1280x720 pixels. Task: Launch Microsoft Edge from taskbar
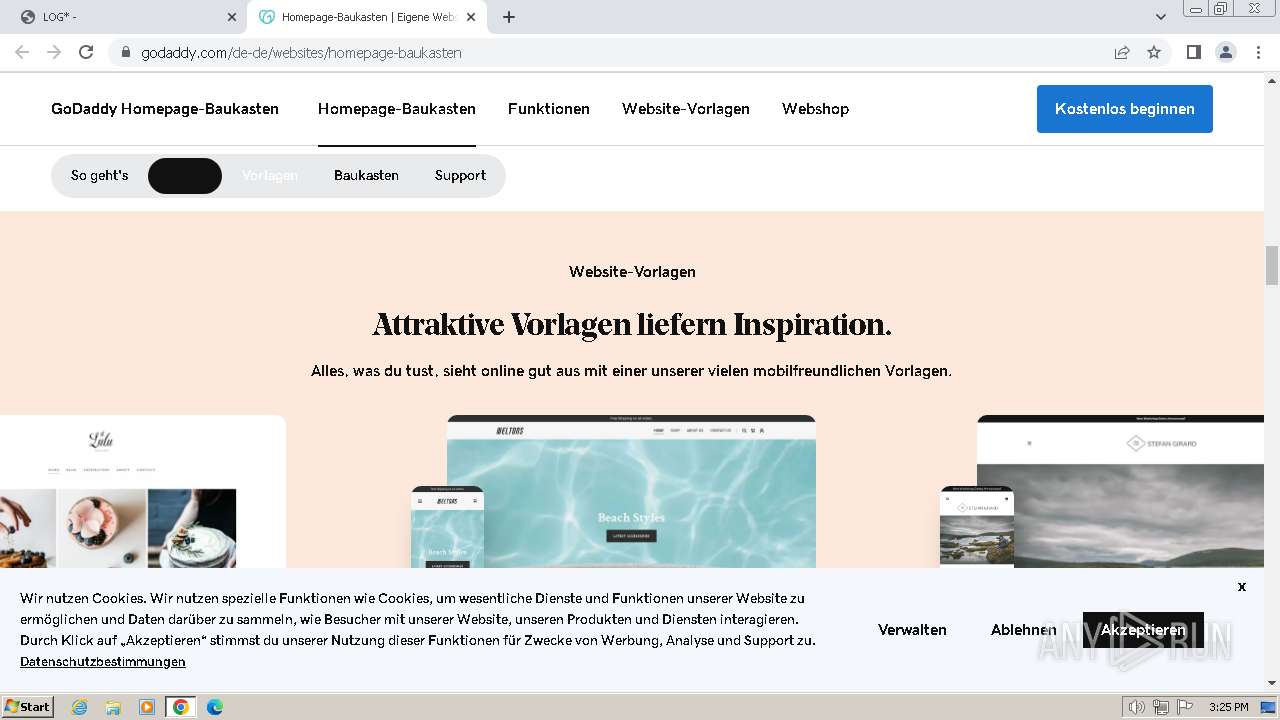tap(215, 707)
